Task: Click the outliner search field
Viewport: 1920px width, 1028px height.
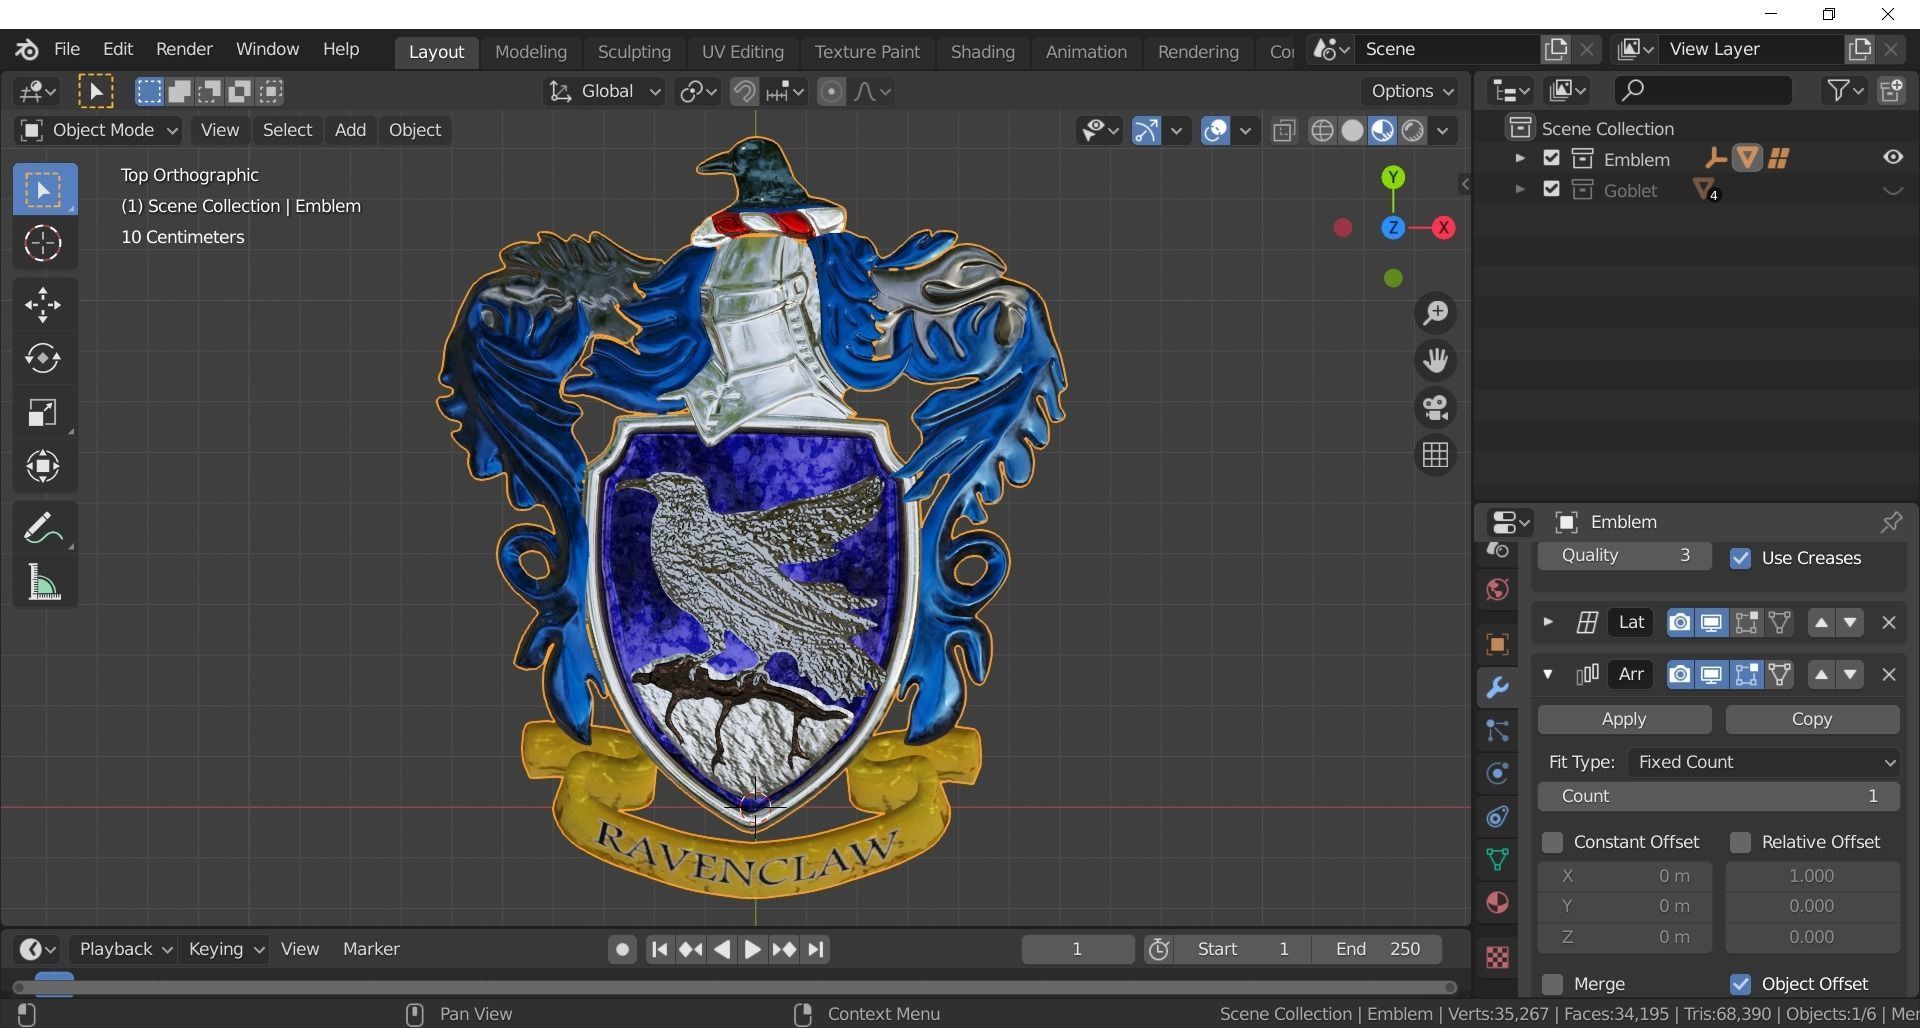Action: (1702, 90)
